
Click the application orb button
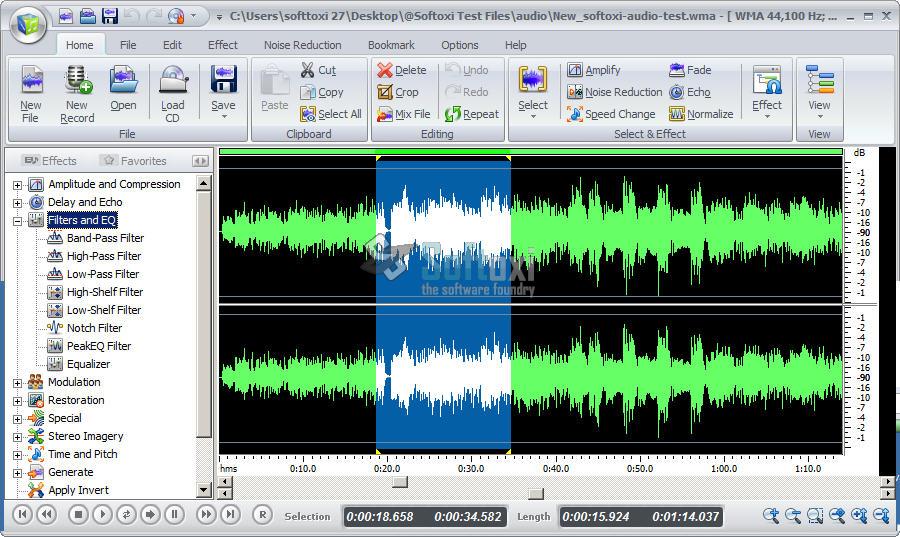(28, 25)
